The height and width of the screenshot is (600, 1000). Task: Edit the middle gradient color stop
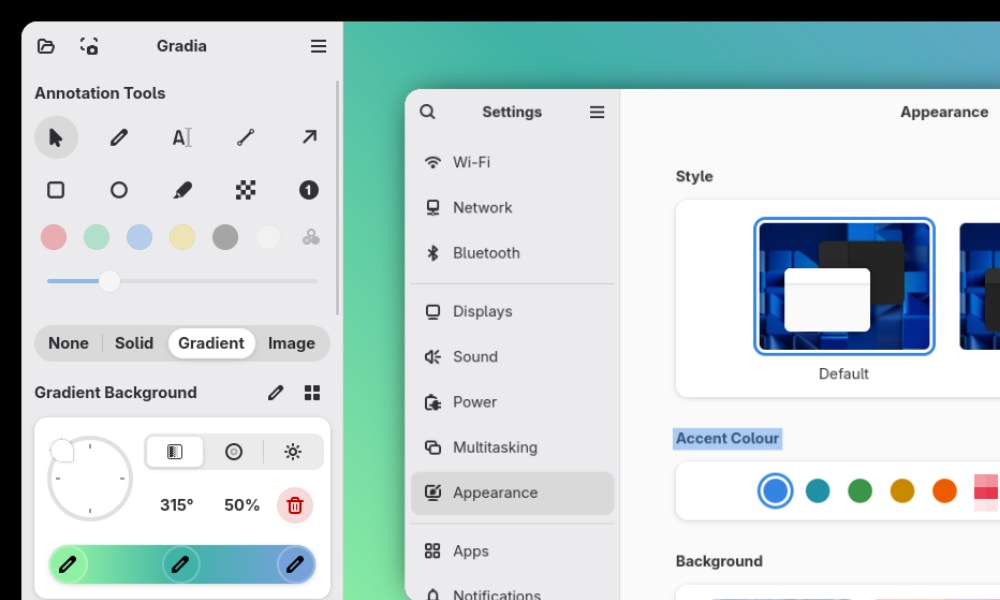tap(181, 564)
